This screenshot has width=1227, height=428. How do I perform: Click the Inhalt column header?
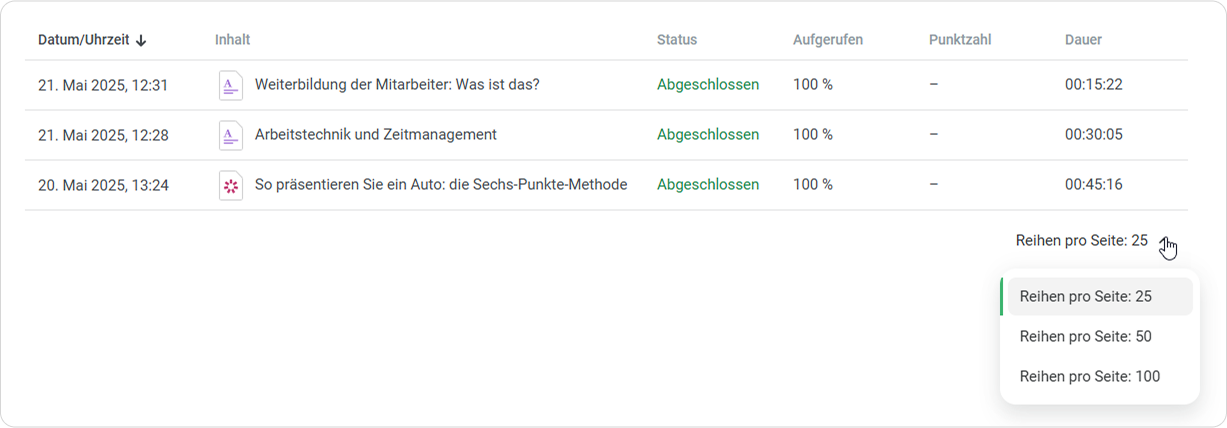(x=232, y=40)
